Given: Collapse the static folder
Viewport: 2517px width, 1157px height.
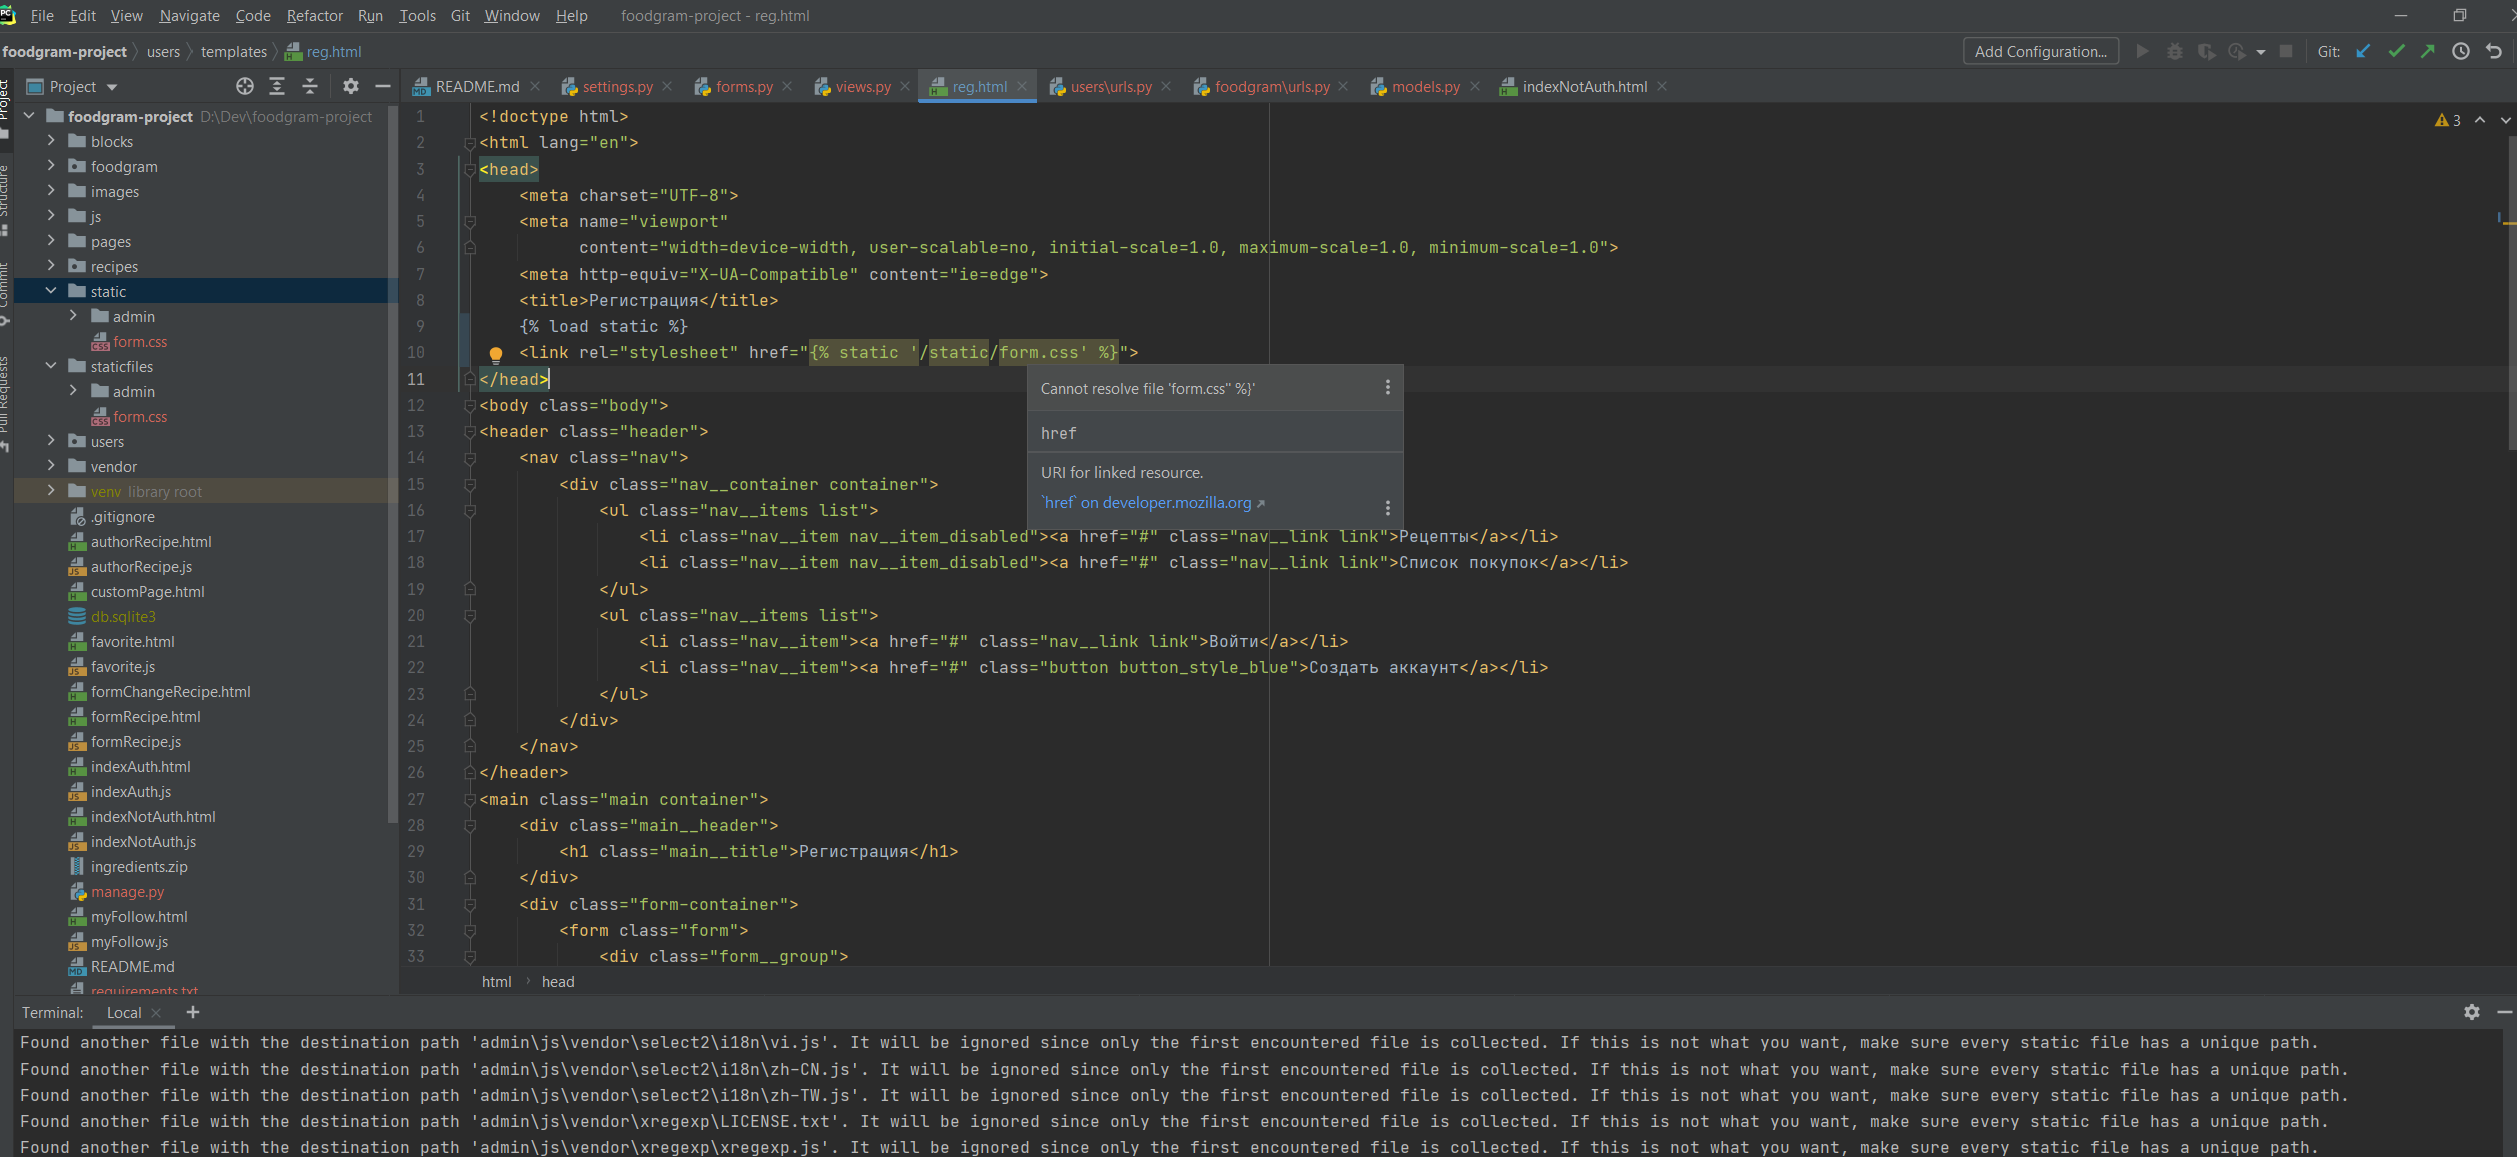Looking at the screenshot, I should pyautogui.click(x=51, y=291).
